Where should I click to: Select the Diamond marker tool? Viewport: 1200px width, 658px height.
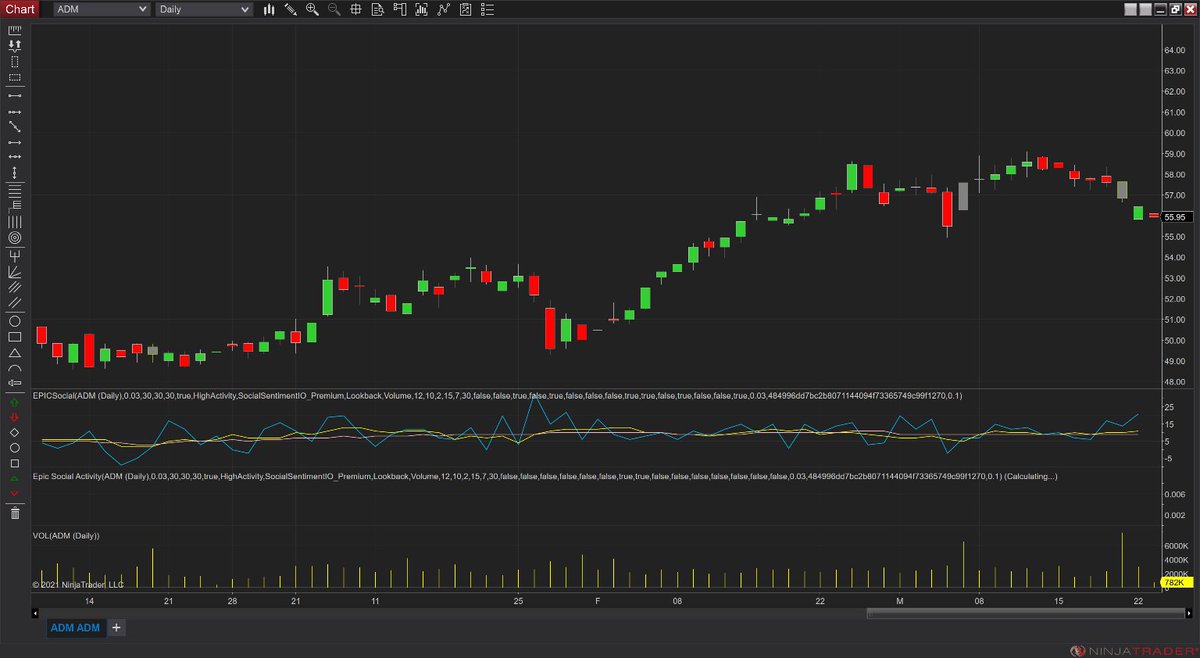point(15,433)
